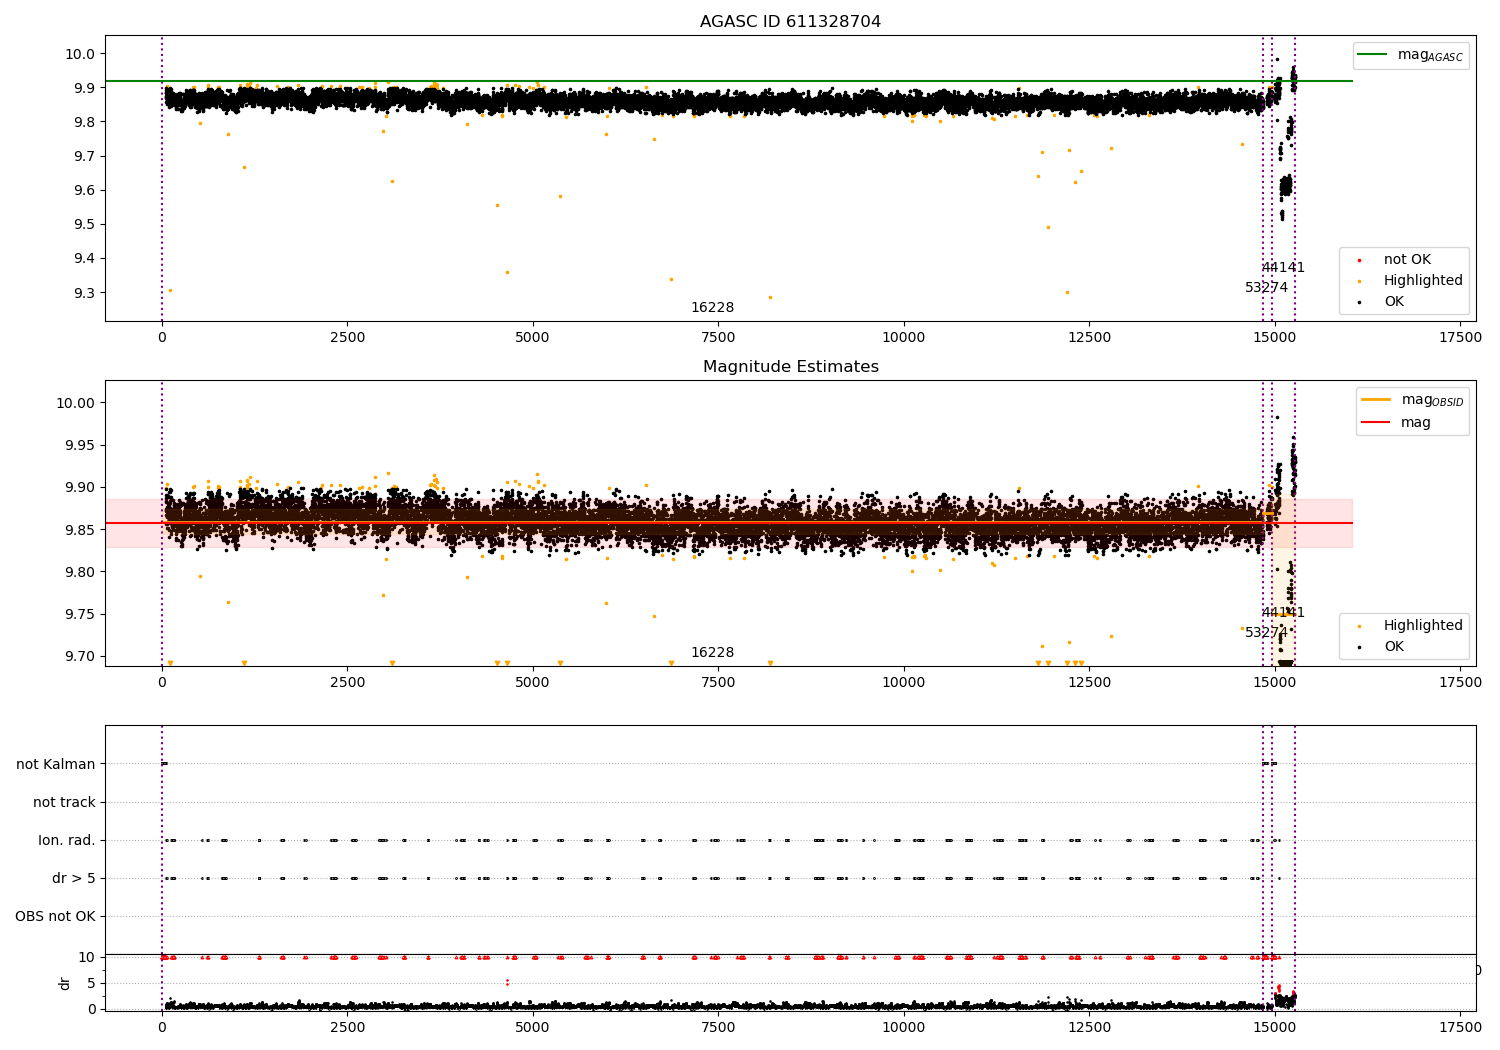The image size is (1500, 1050).
Task: Click the red line sample beside 'mag' legend
Action: pyautogui.click(x=1375, y=422)
